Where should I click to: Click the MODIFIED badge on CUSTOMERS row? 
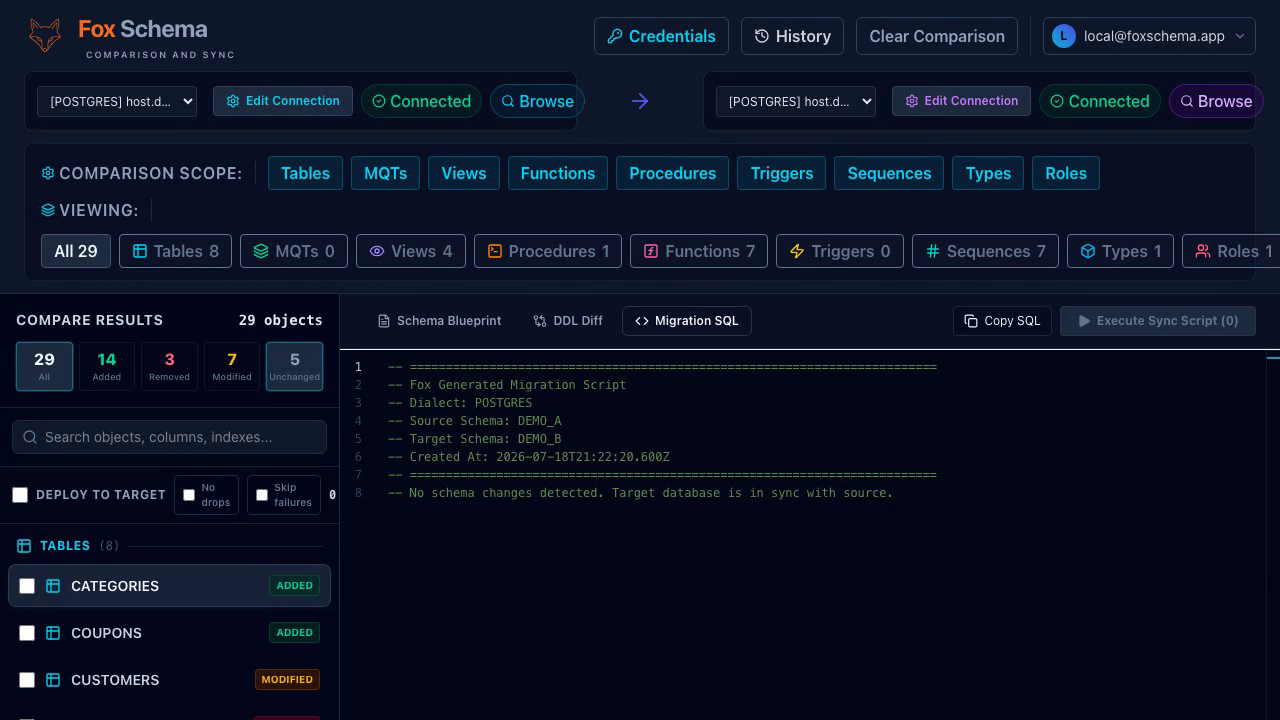coord(287,680)
